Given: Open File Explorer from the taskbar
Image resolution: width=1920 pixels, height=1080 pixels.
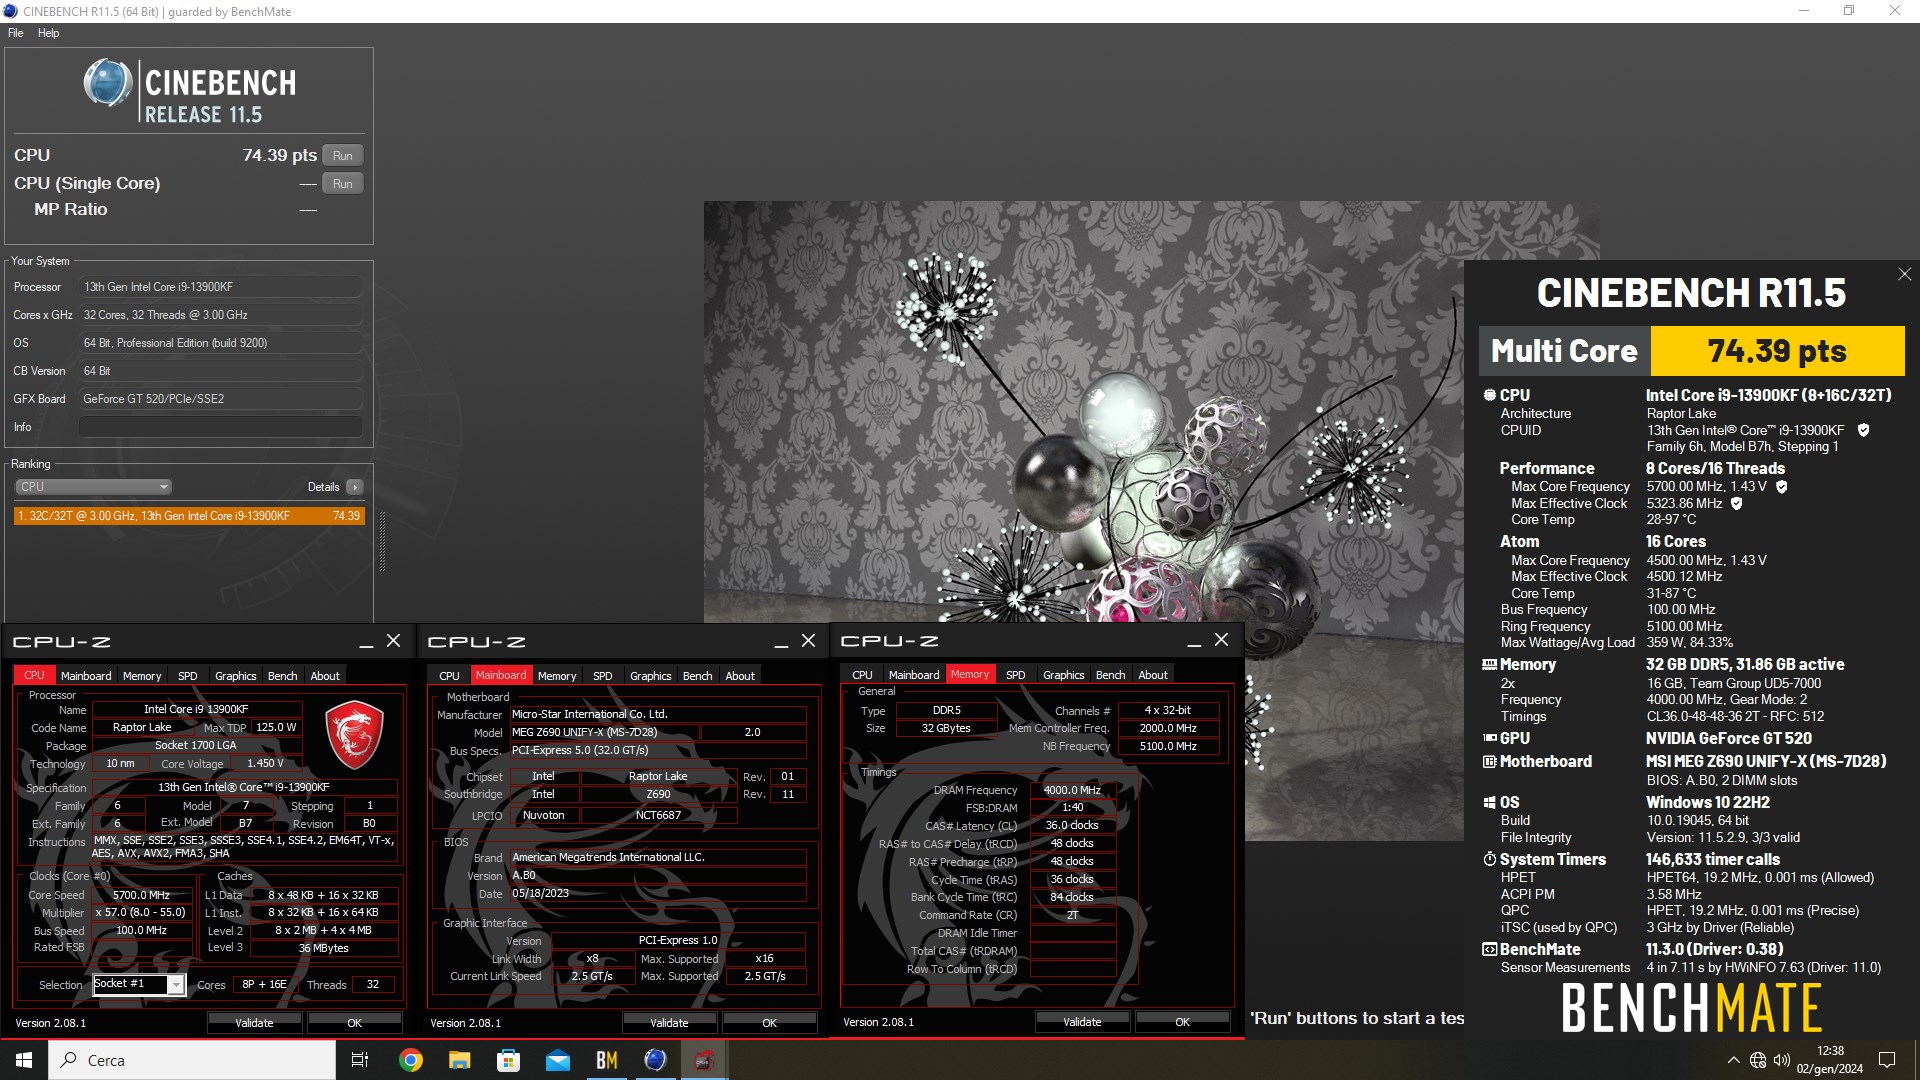Looking at the screenshot, I should [x=460, y=1060].
